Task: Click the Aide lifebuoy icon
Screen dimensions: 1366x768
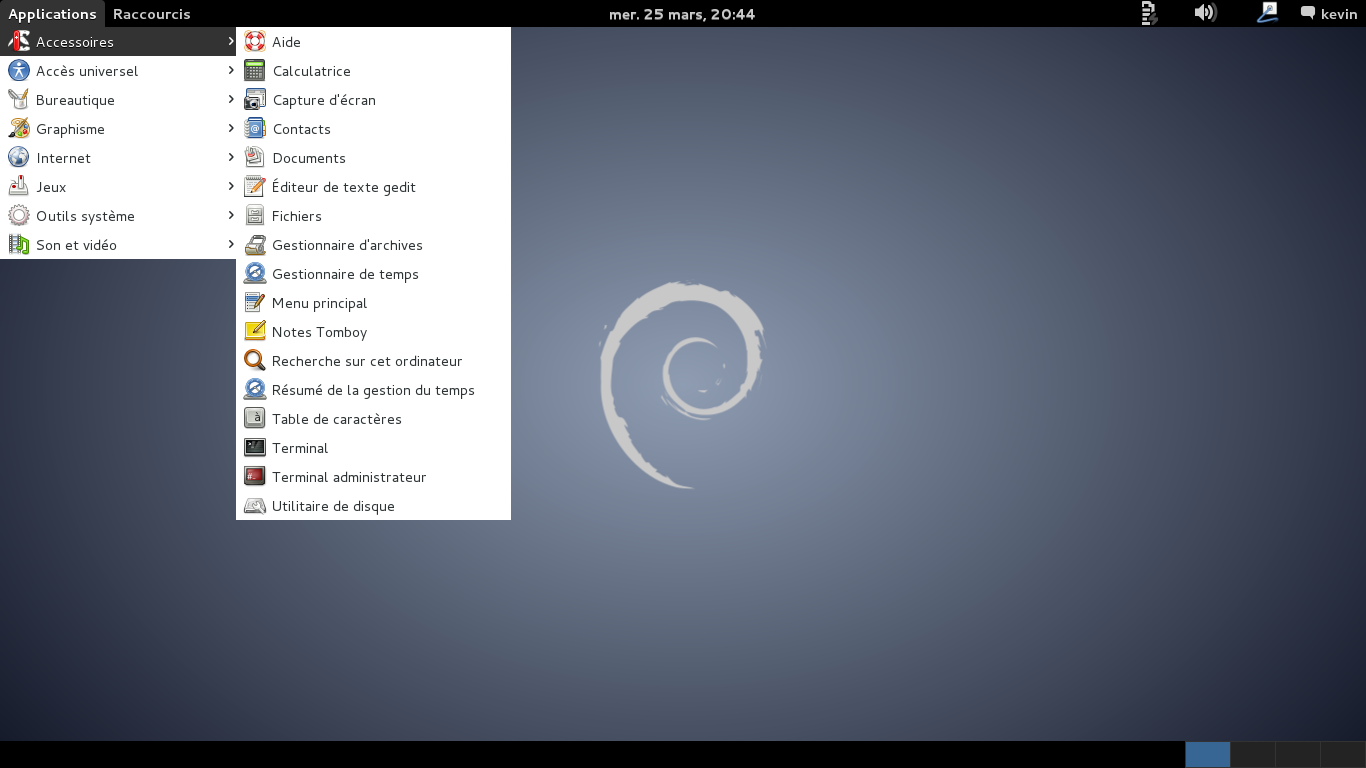Action: click(255, 42)
